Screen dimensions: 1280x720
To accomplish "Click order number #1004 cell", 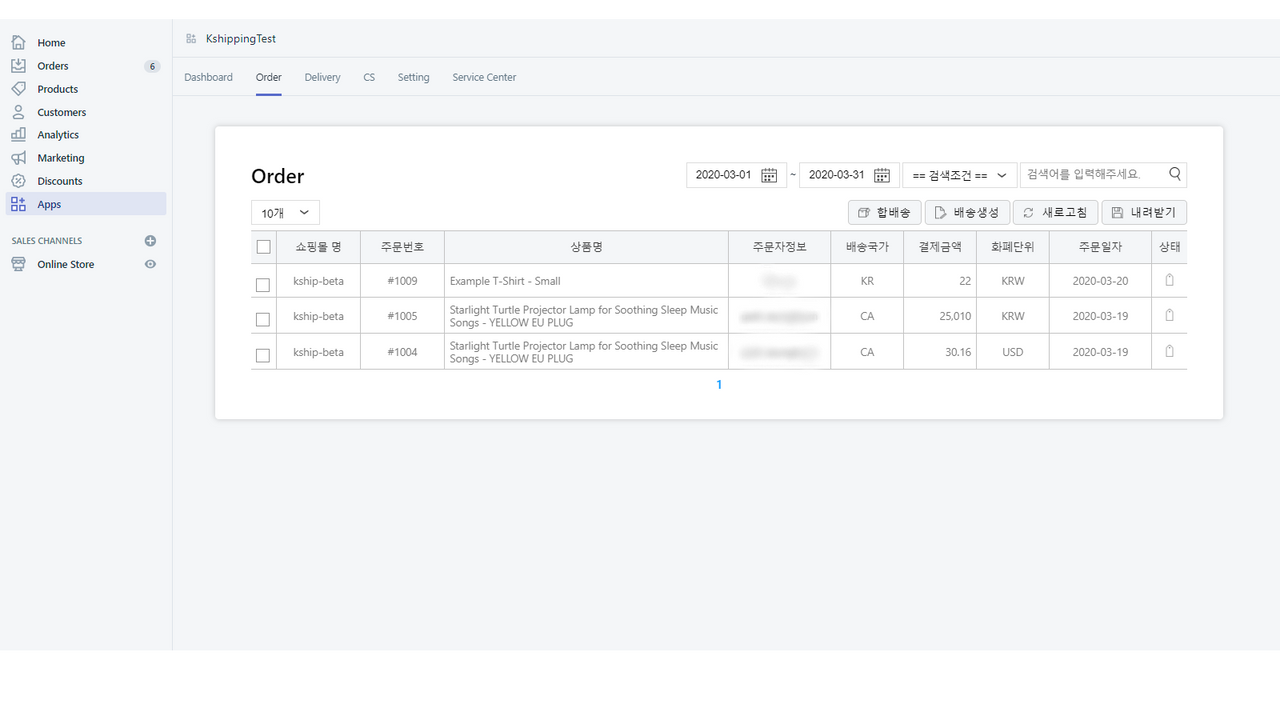I will [x=402, y=352].
